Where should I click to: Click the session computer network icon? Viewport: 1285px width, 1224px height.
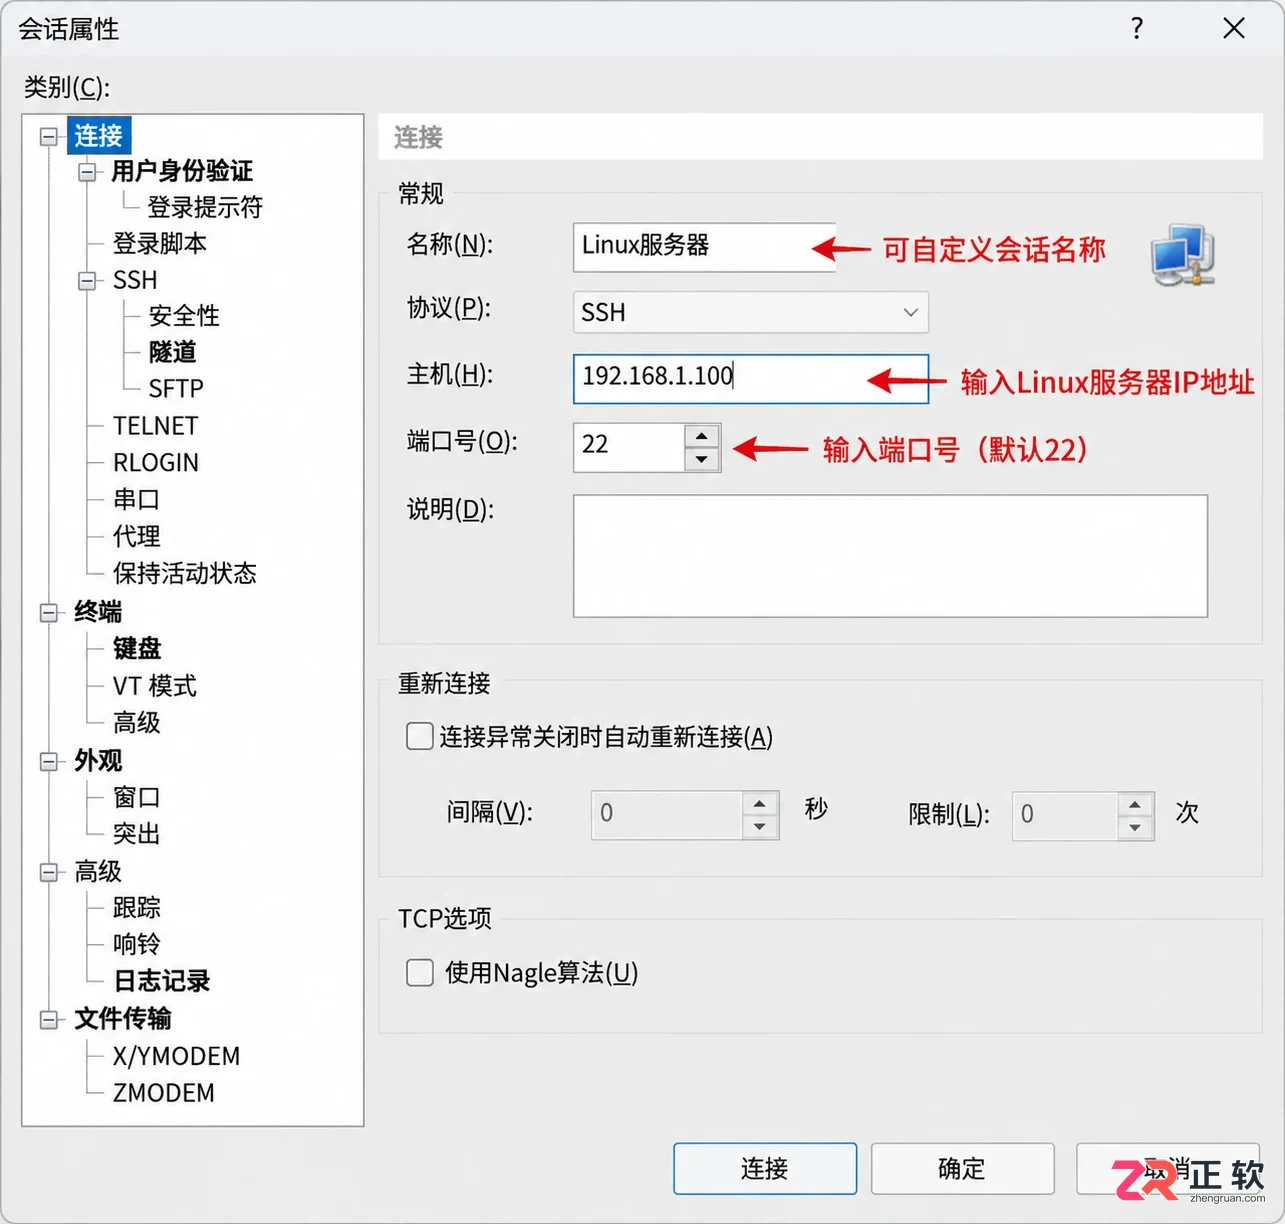click(x=1183, y=254)
